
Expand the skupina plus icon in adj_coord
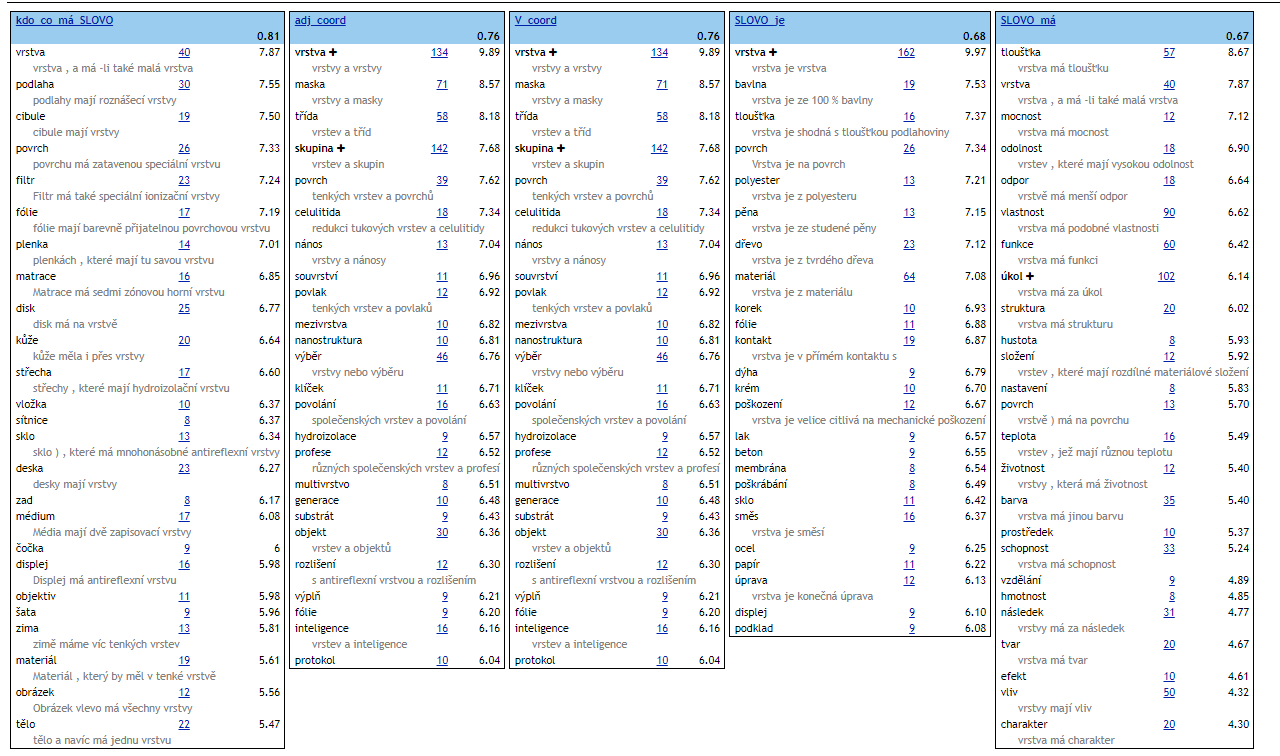coord(341,148)
